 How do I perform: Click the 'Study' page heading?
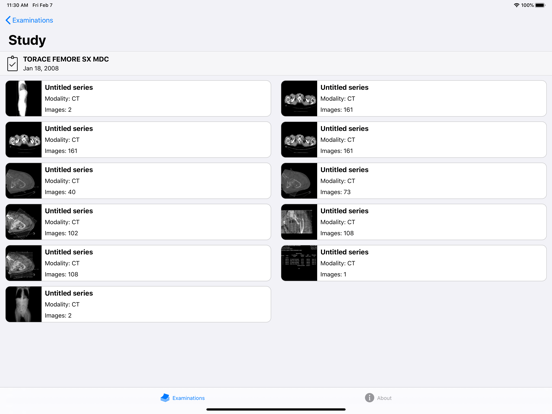coord(27,40)
